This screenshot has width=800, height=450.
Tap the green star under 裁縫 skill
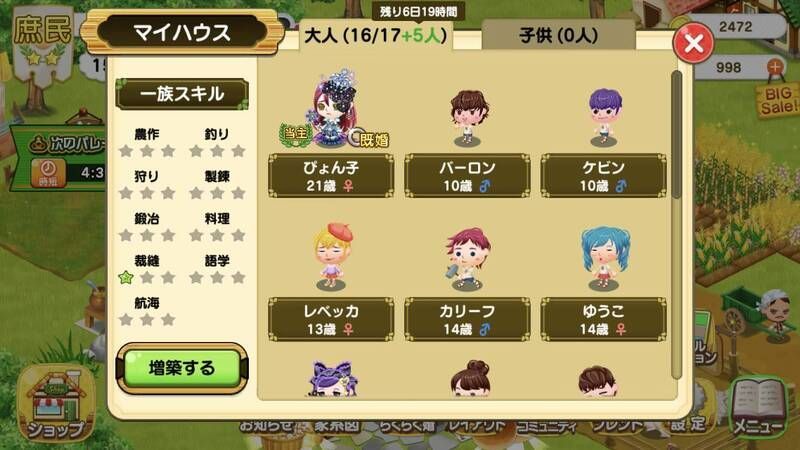[126, 278]
